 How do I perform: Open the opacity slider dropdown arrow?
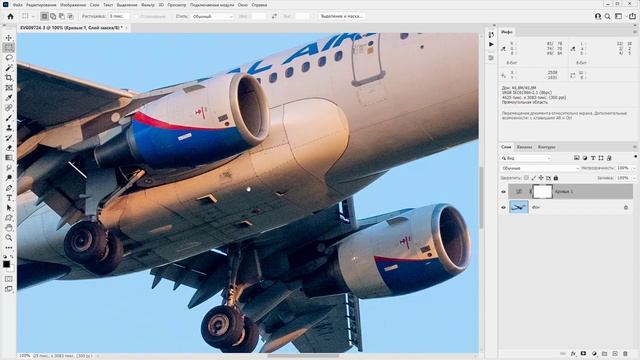(x=634, y=168)
